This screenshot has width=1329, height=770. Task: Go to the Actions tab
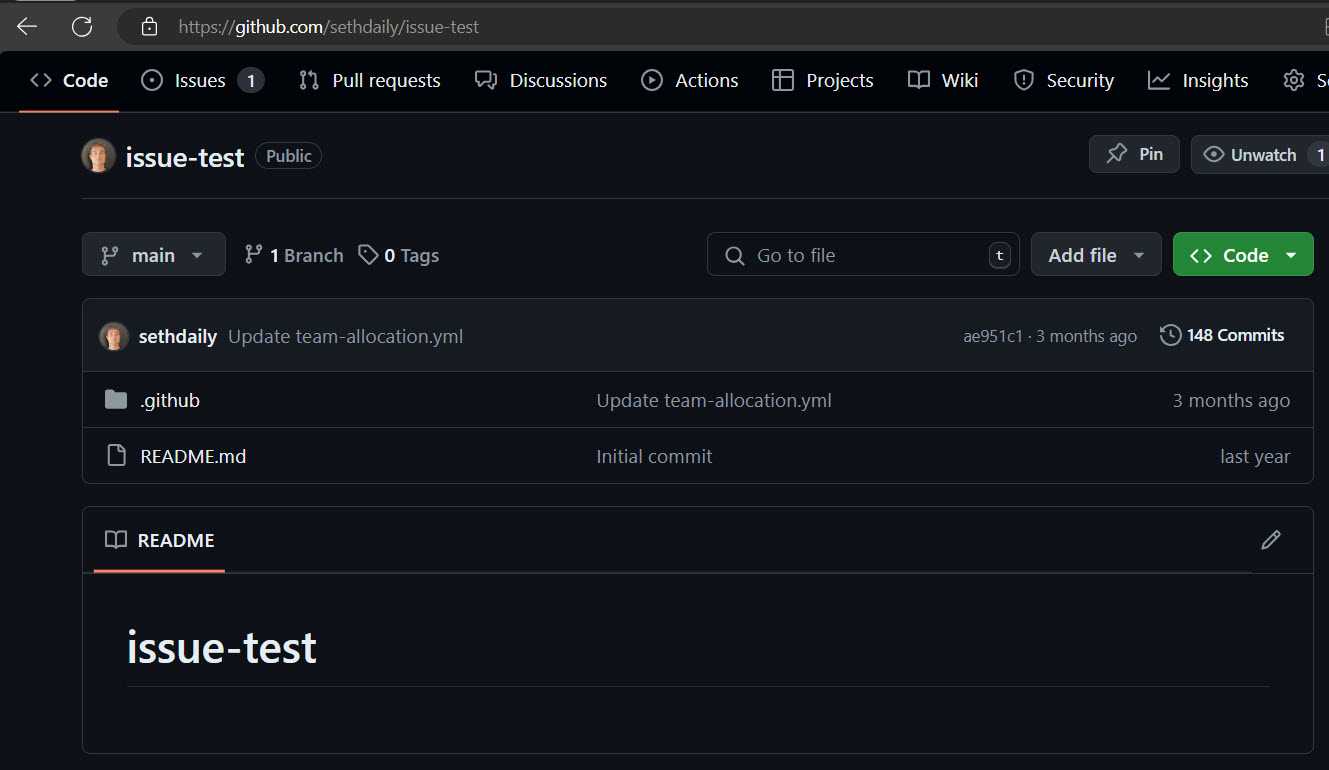pos(690,81)
